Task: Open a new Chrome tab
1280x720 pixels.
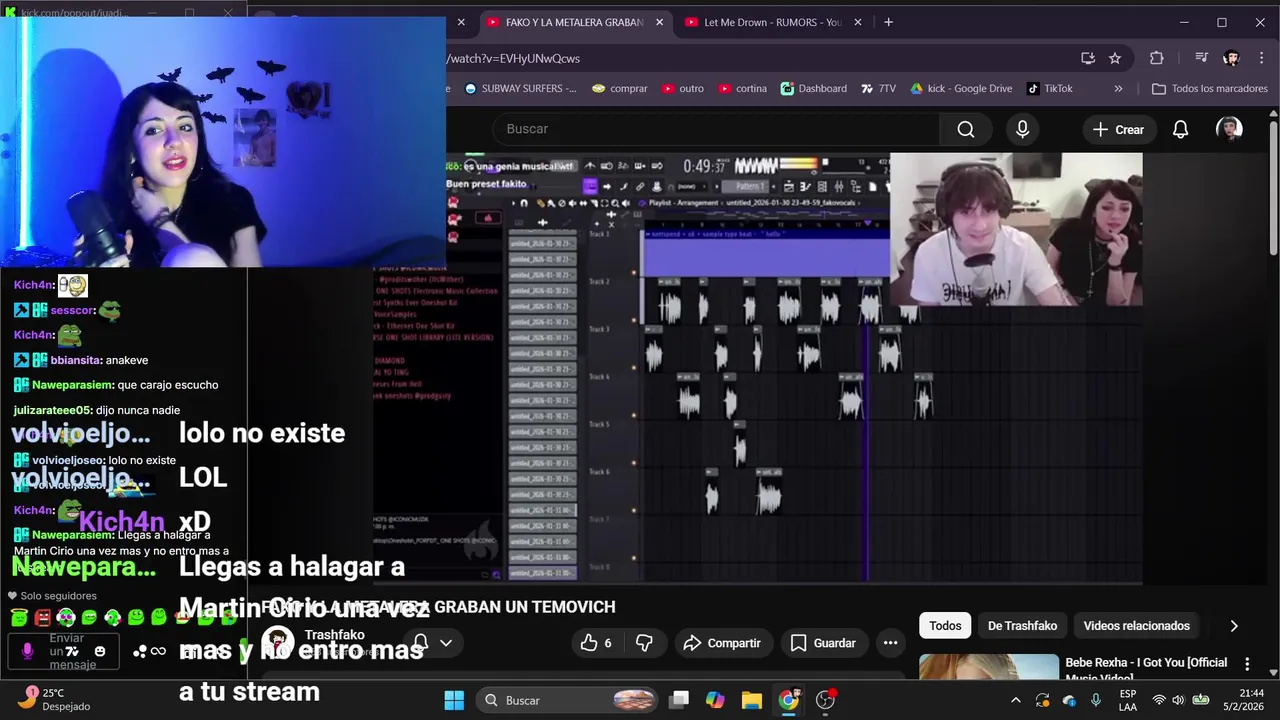Action: [888, 22]
